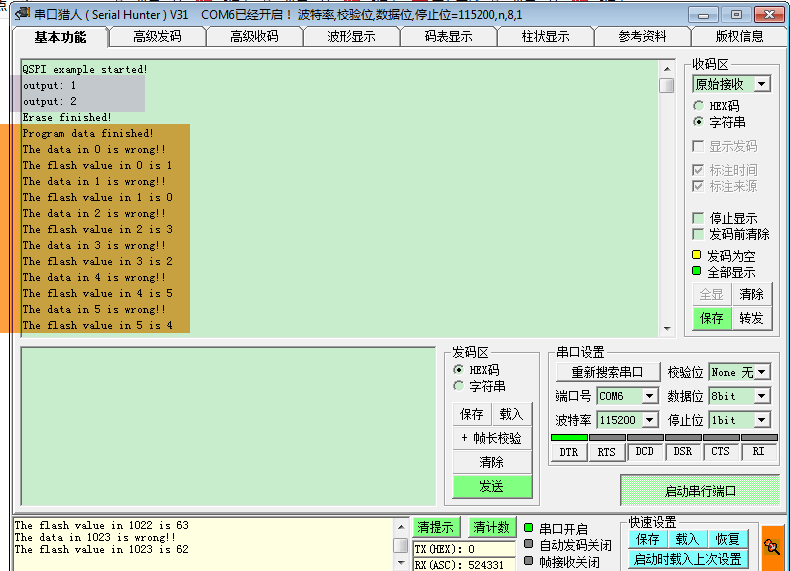
Task: Switch to the 高级收码 tab
Action: pyautogui.click(x=254, y=37)
